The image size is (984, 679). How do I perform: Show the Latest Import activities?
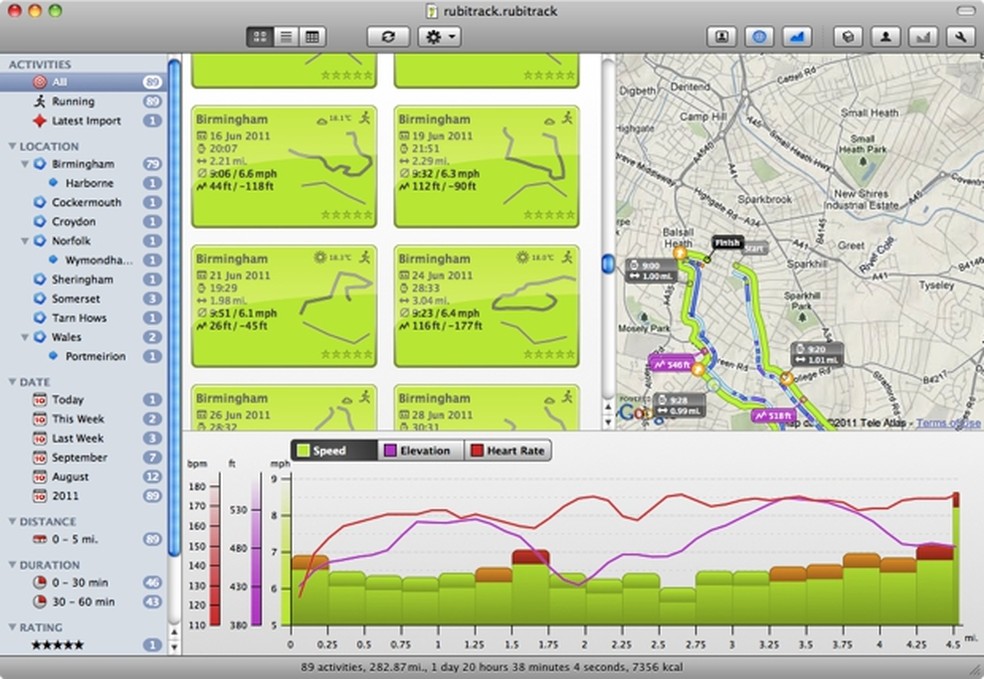86,121
